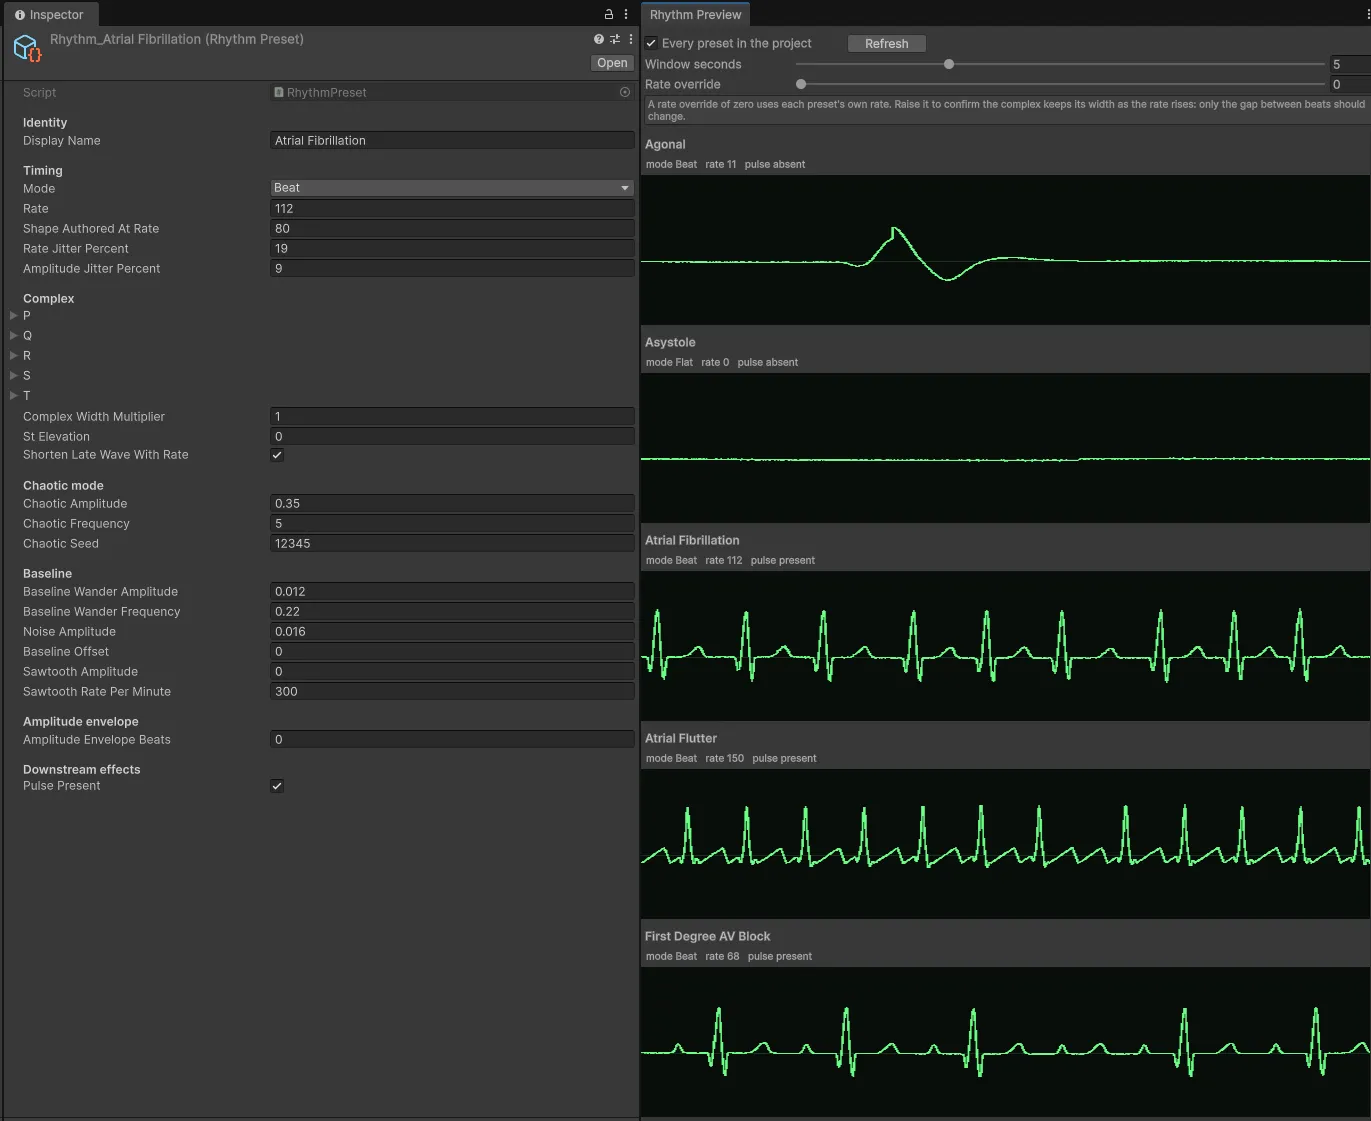This screenshot has height=1121, width=1371.
Task: Click the Script field object picker circle
Action: click(x=625, y=92)
